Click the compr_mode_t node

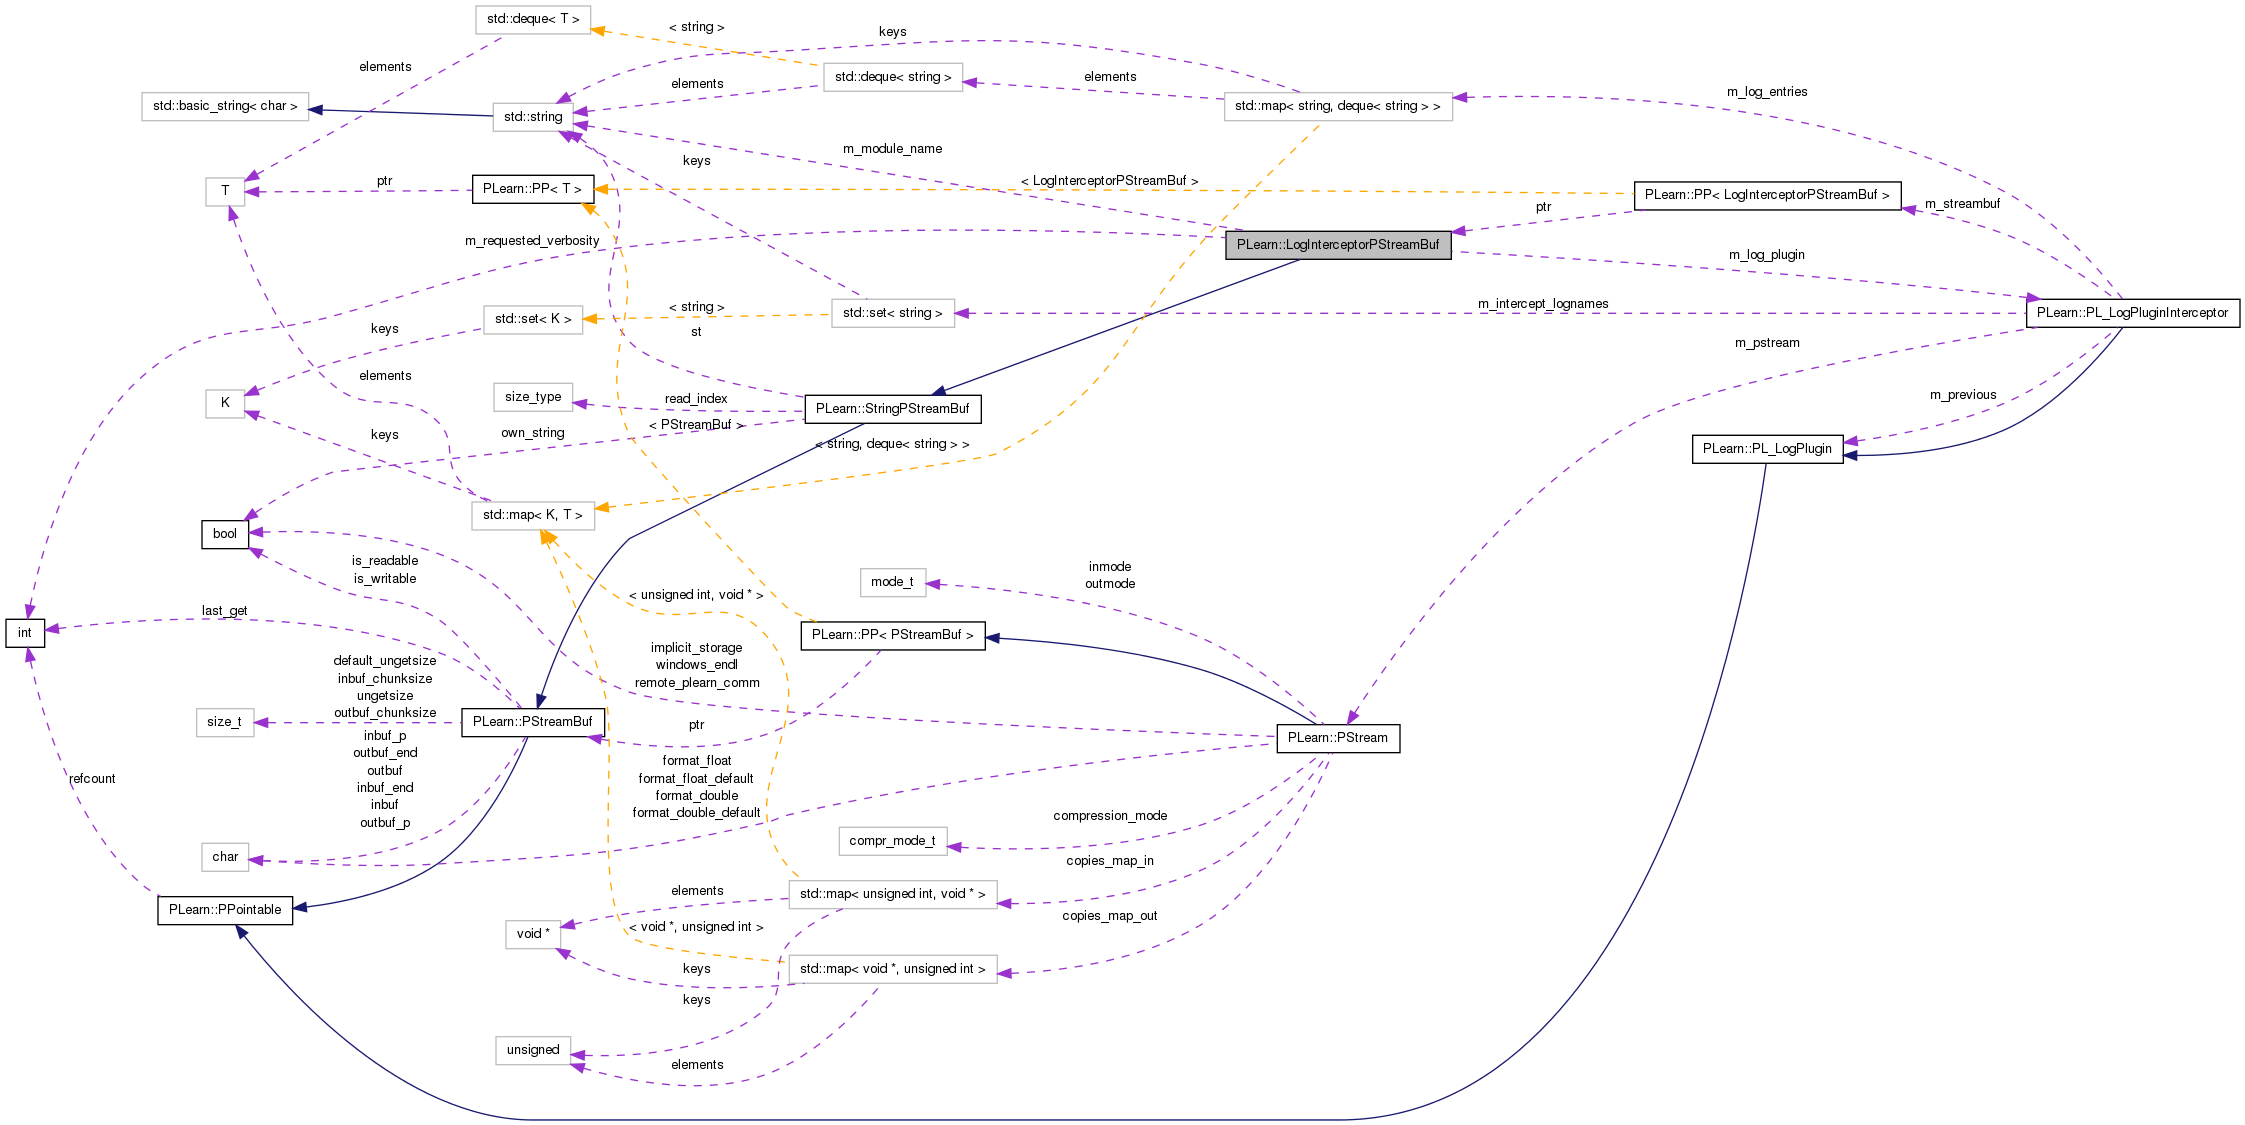892,841
